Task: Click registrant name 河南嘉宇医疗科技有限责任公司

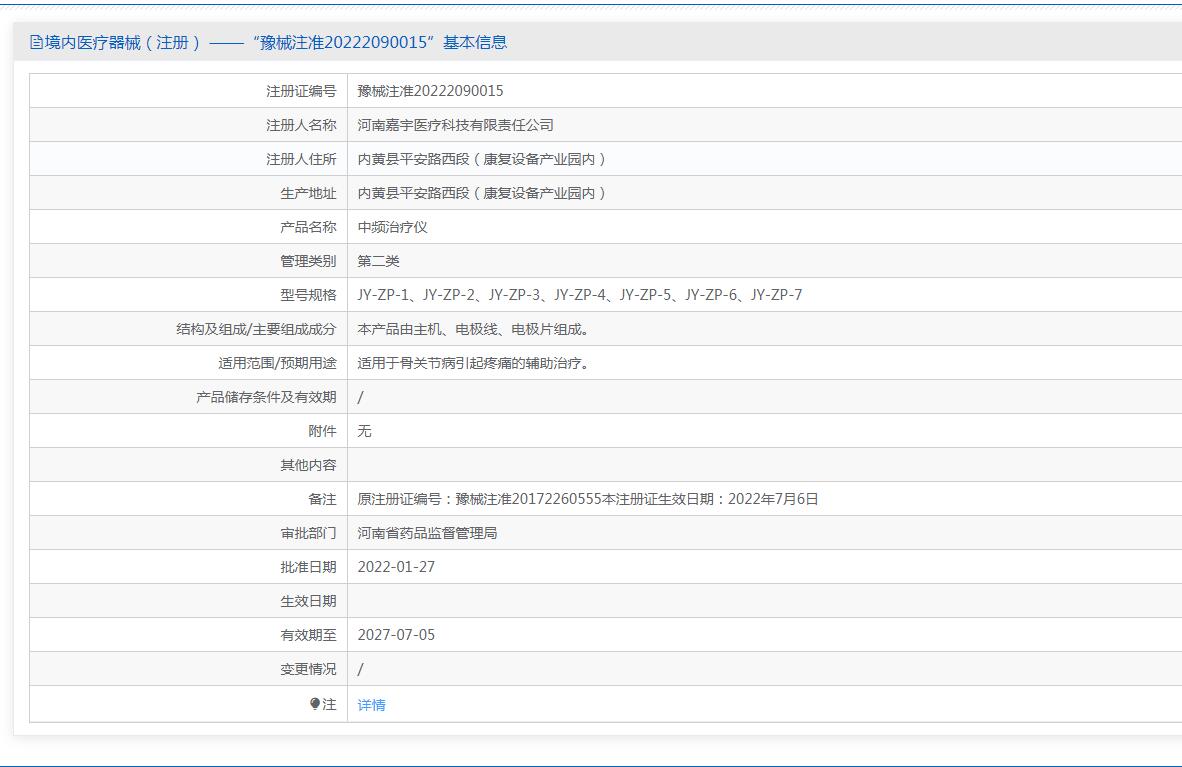Action: coord(455,125)
